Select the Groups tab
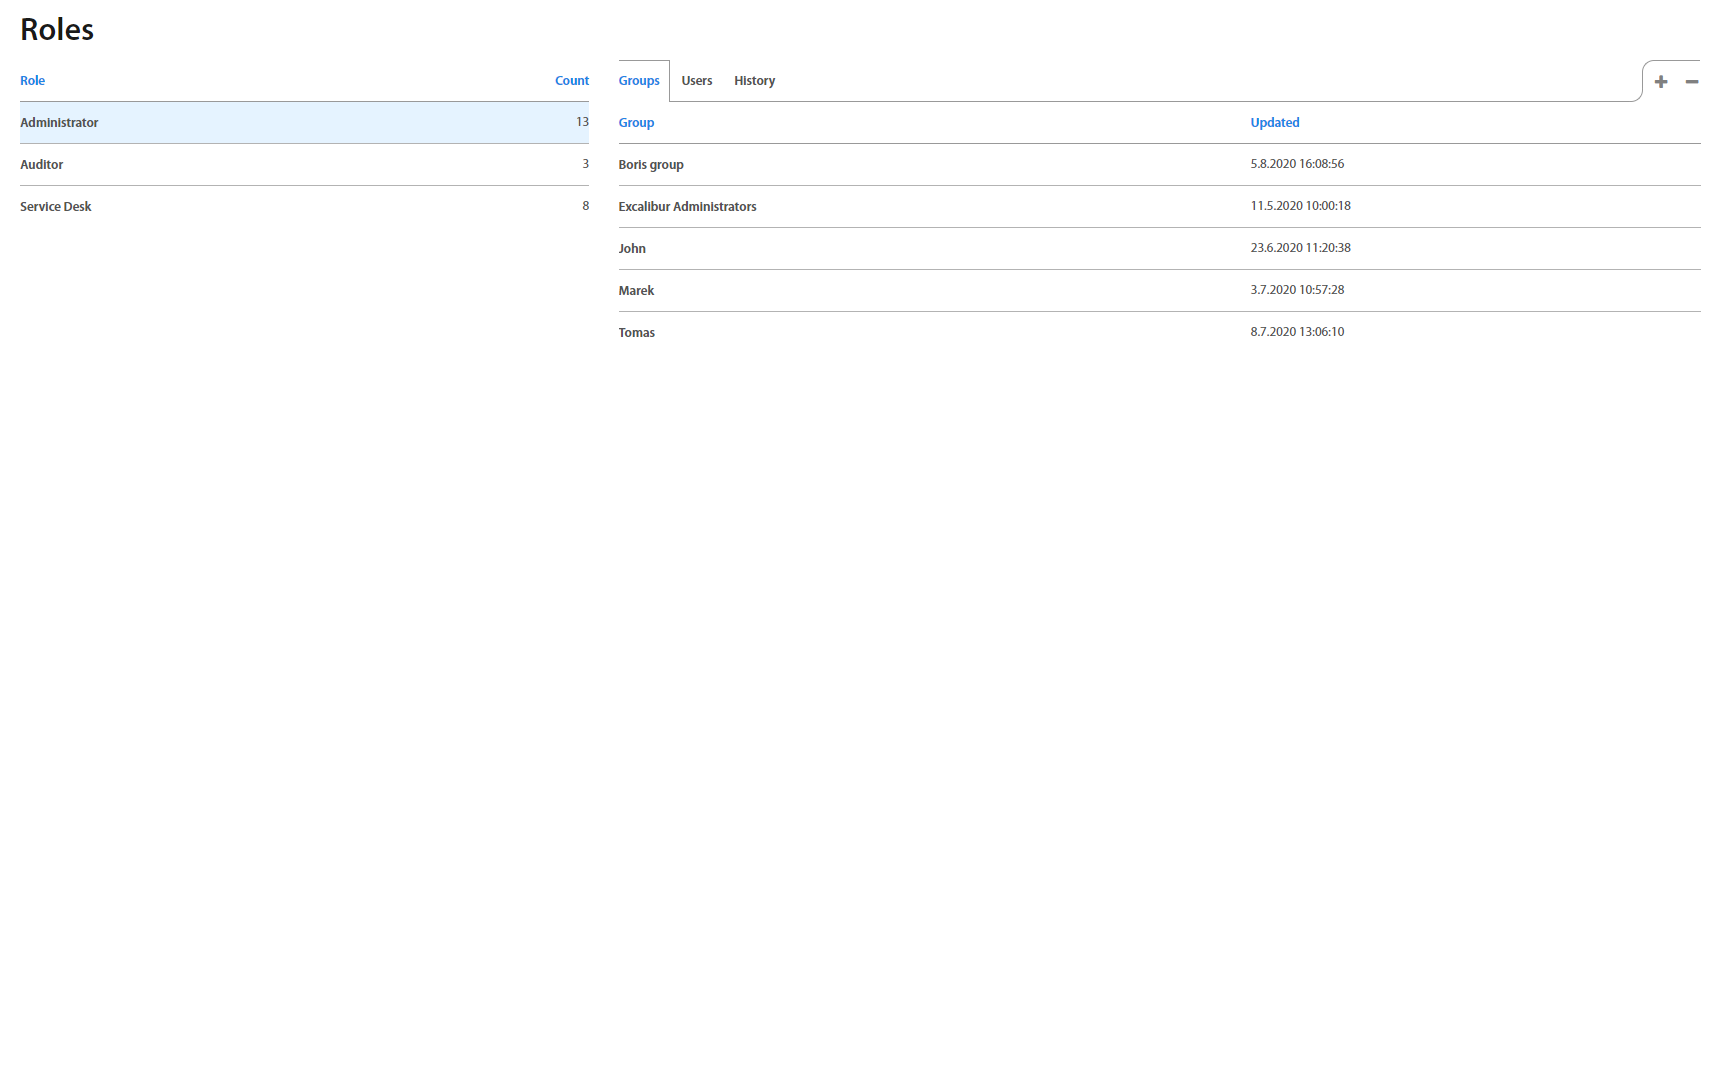Image resolution: width=1720 pixels, height=1080 pixels. click(639, 81)
